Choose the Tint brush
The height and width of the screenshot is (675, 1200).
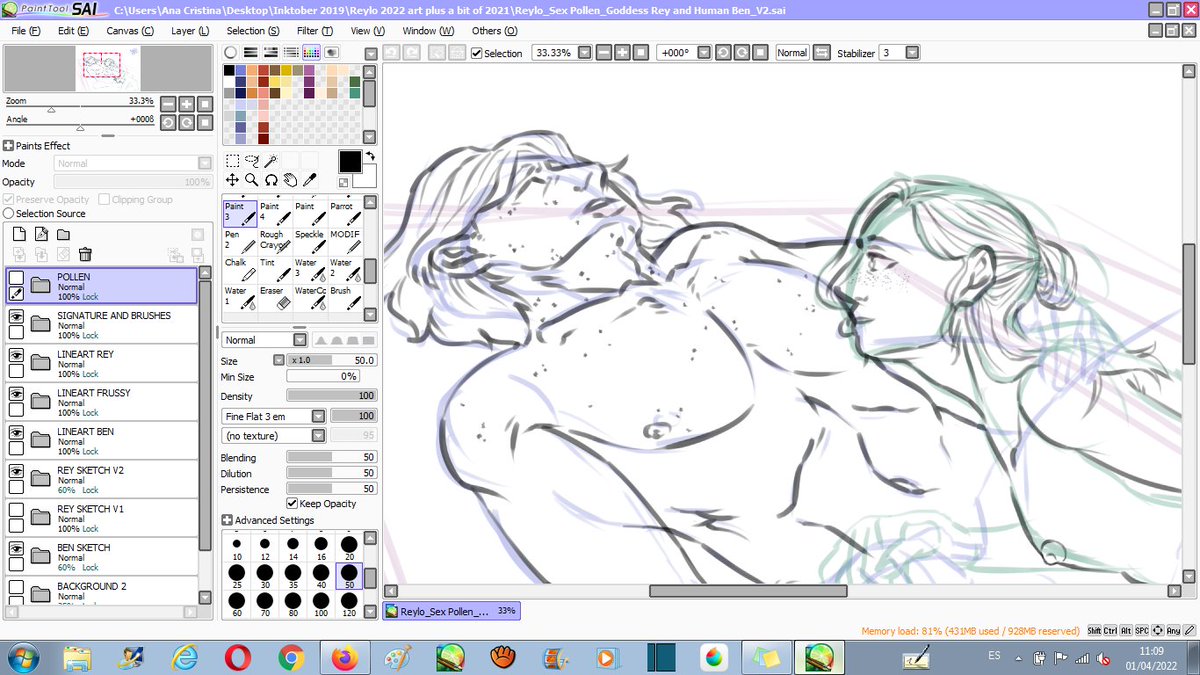(274, 268)
